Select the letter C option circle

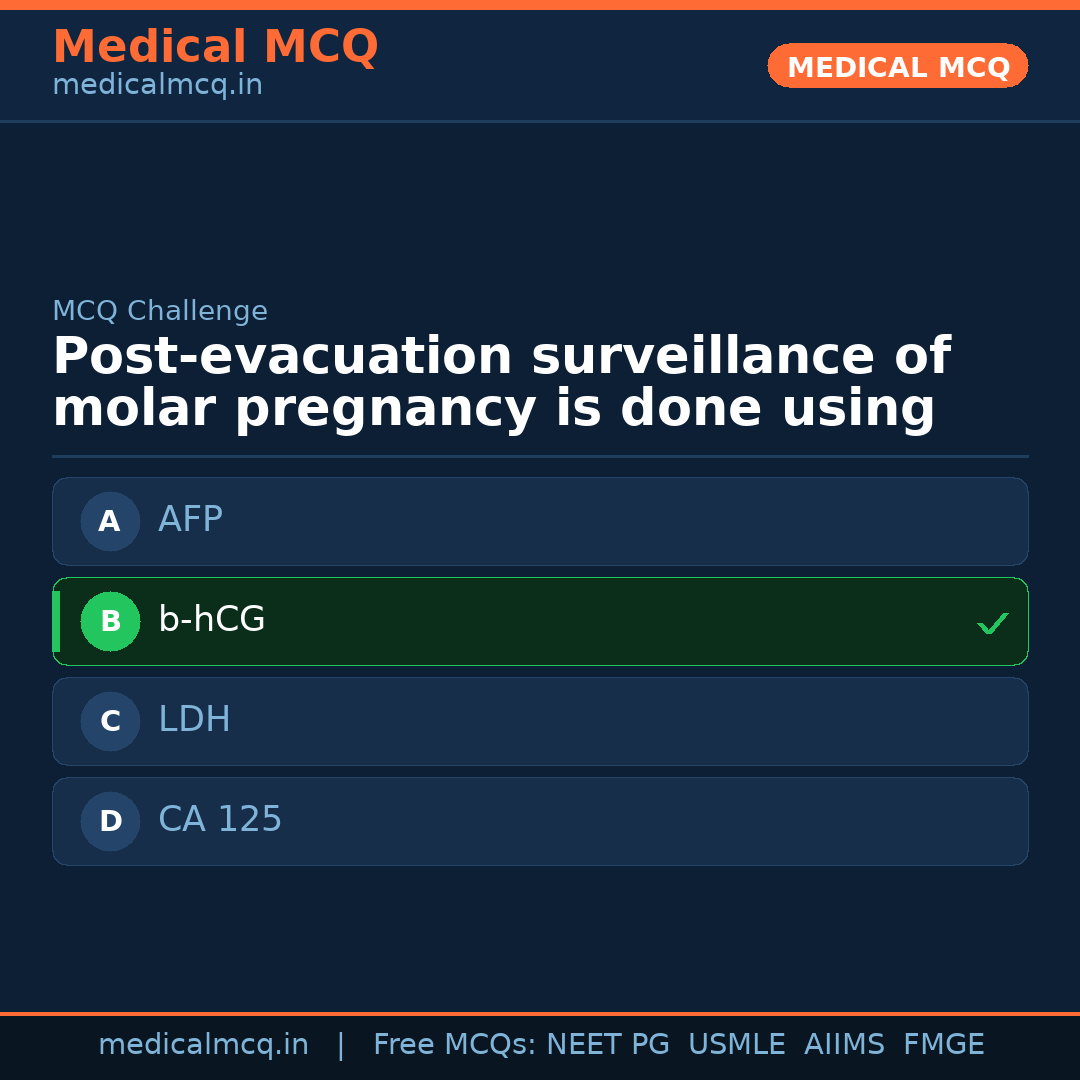(110, 721)
